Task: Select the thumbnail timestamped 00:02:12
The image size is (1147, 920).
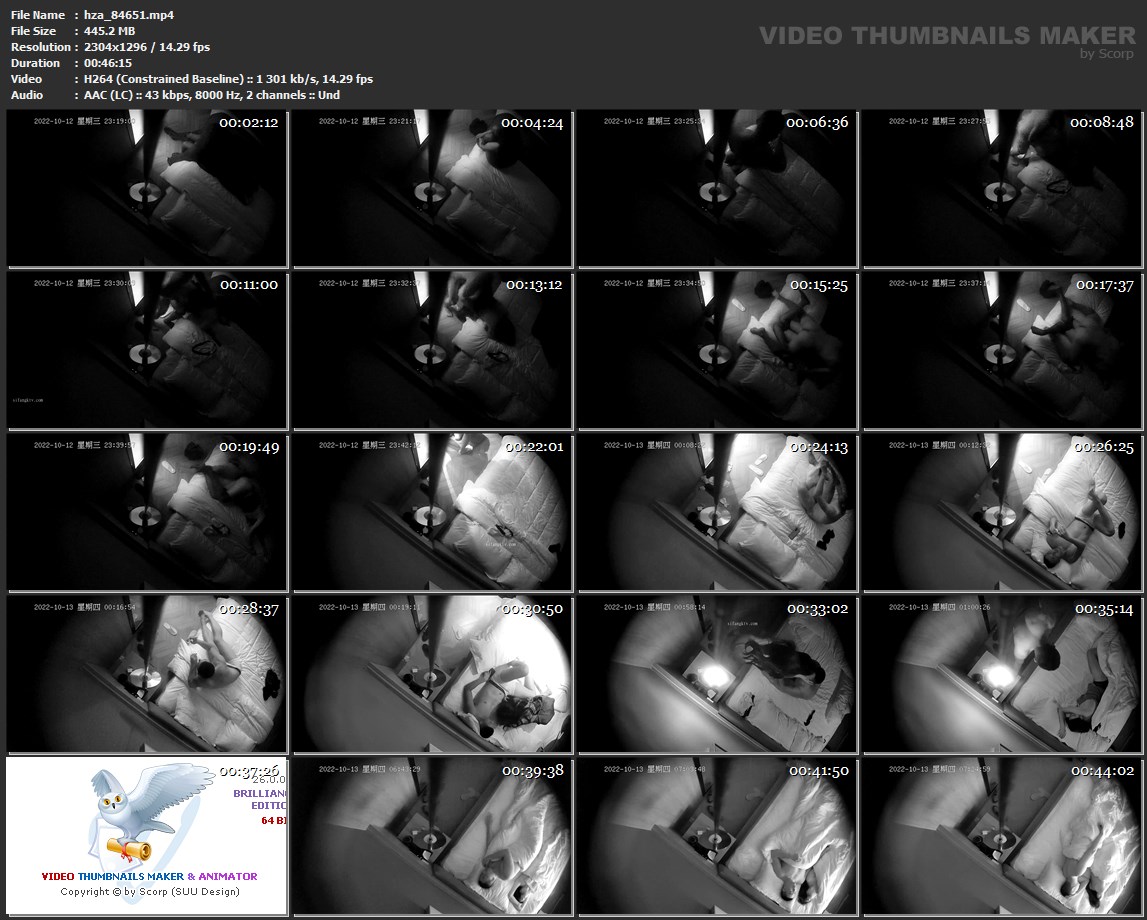Action: (x=146, y=188)
